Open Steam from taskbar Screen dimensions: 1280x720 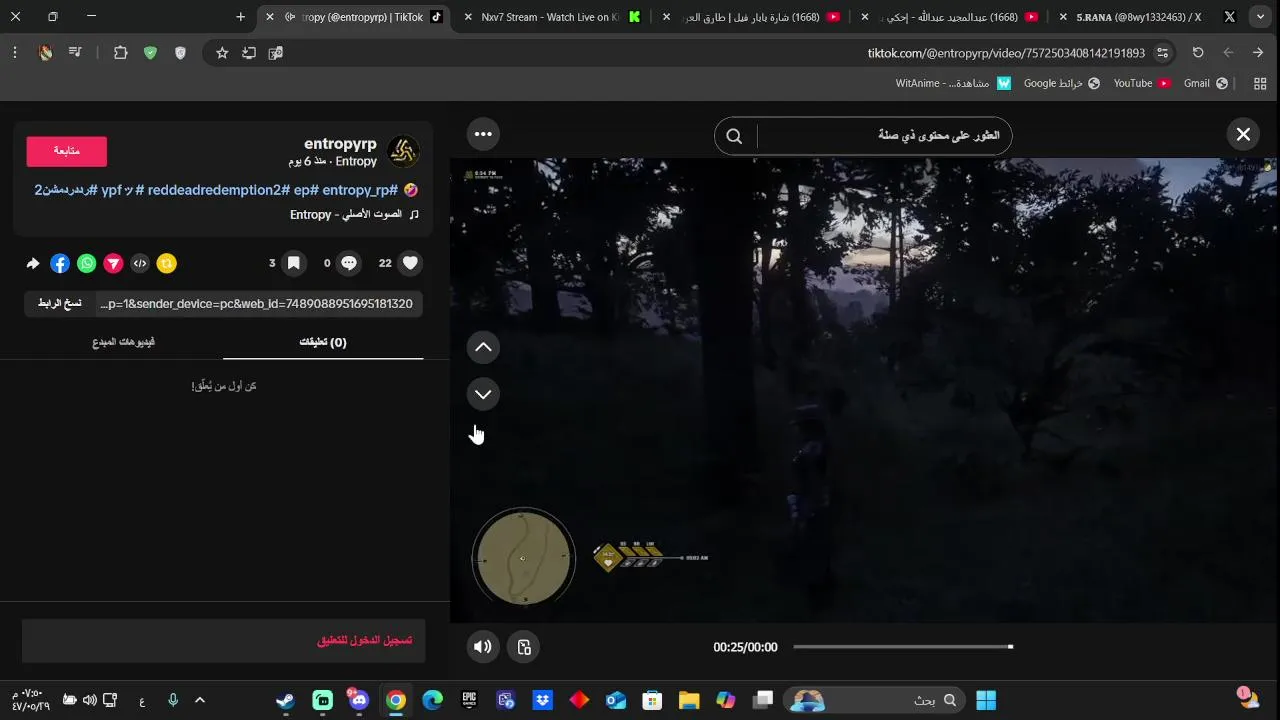click(x=286, y=700)
